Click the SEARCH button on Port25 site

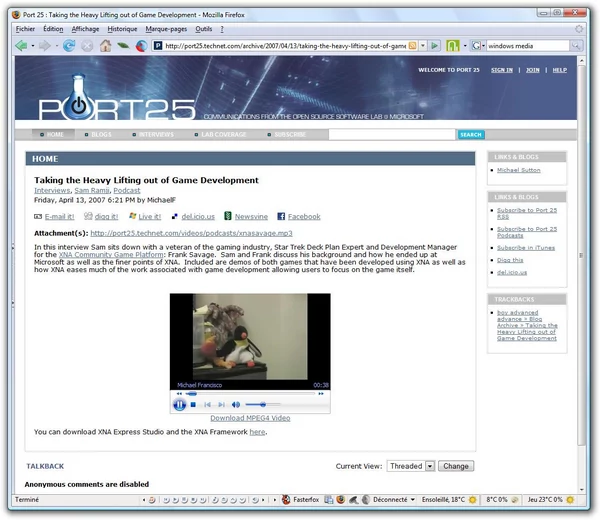(471, 135)
